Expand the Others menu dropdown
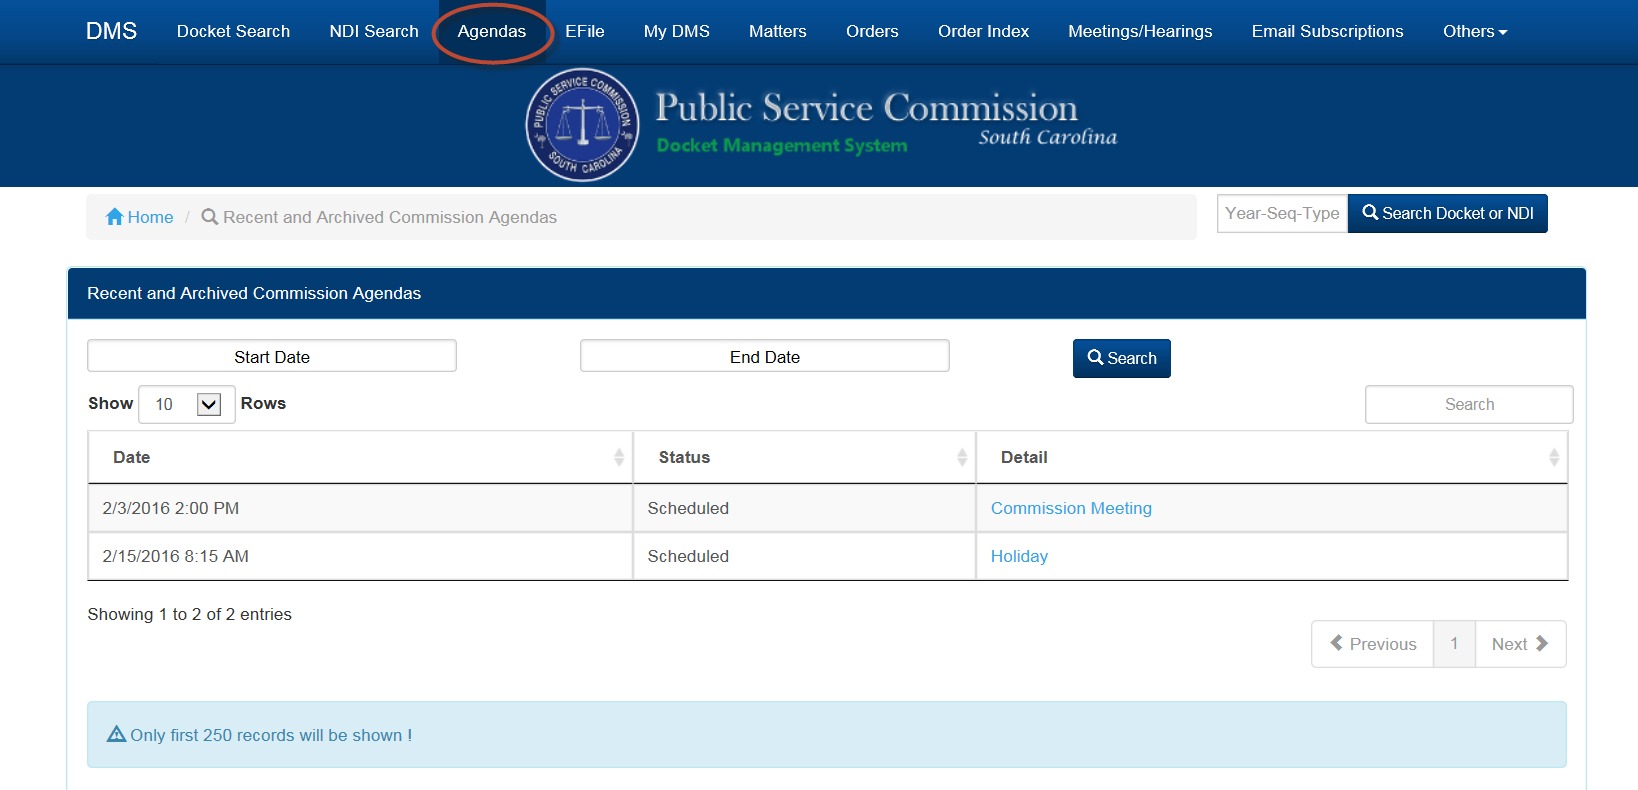The image size is (1638, 790). 1474,32
